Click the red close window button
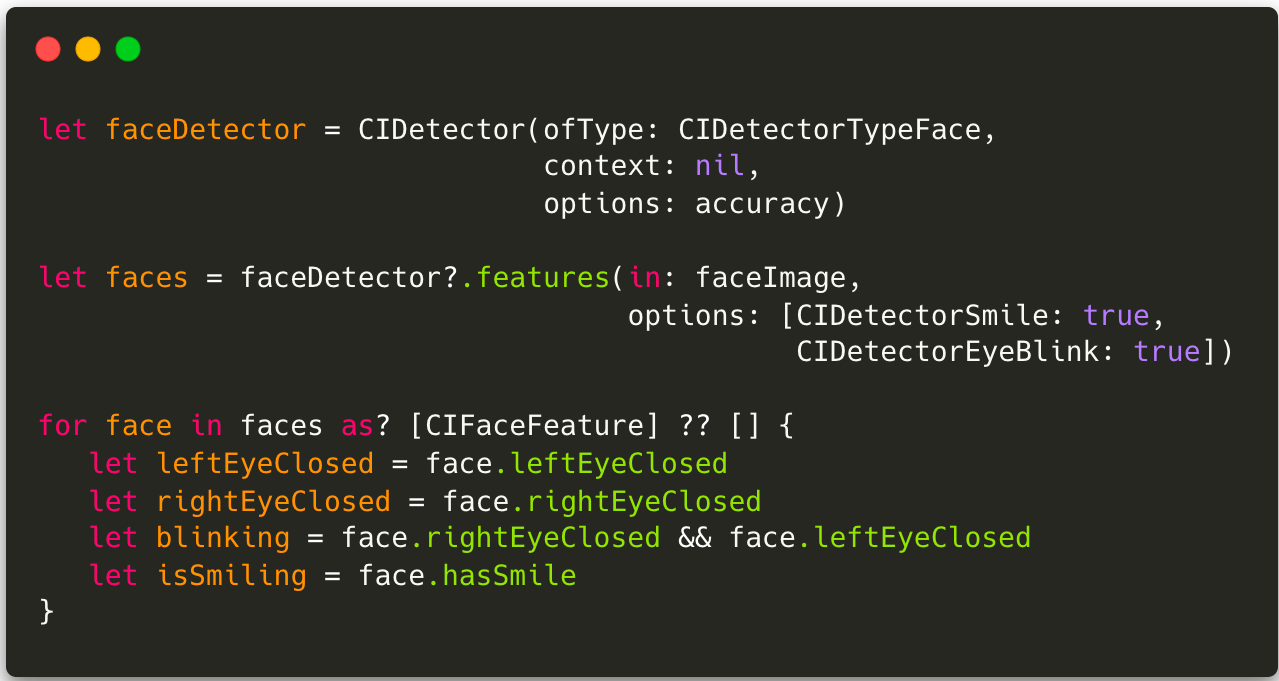This screenshot has height=681, width=1279. coord(48,49)
